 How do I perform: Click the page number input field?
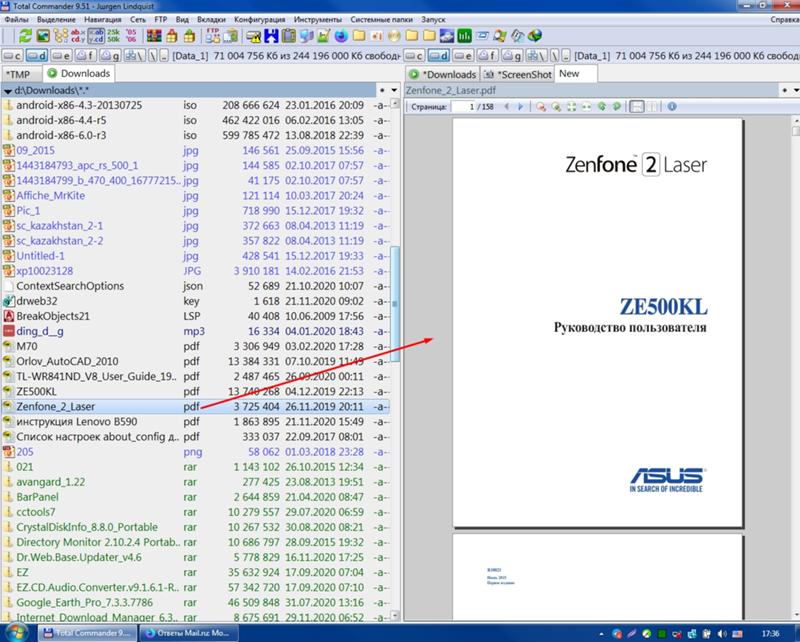tap(466, 107)
